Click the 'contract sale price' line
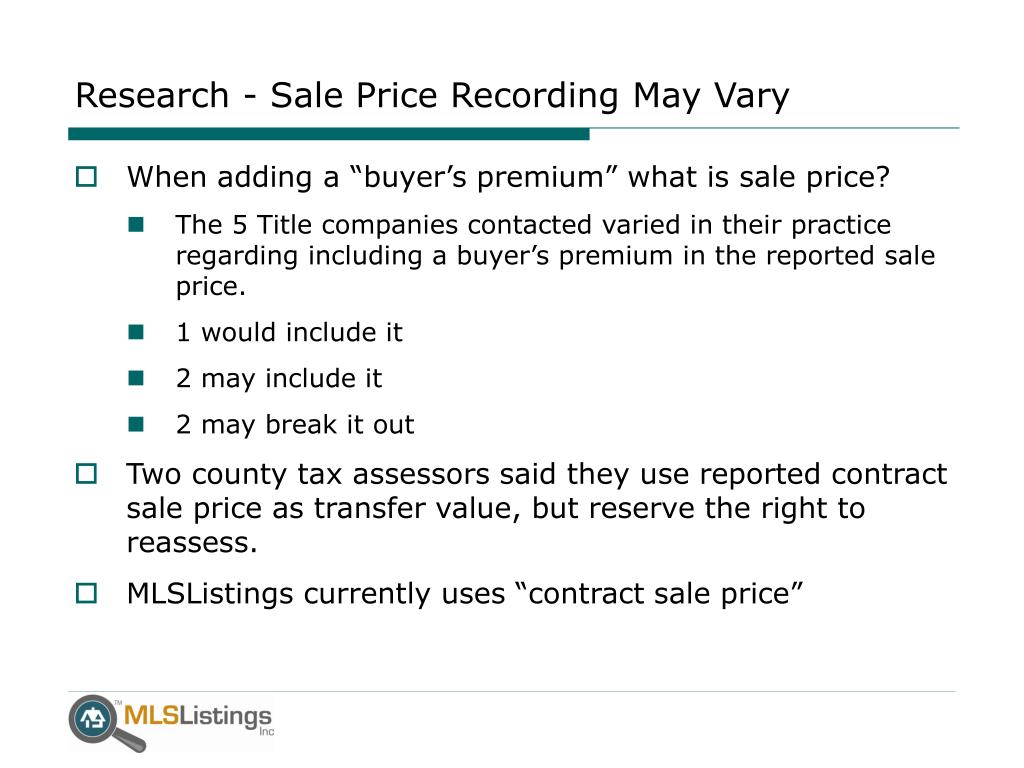The width and height of the screenshot is (1024, 768). 464,594
